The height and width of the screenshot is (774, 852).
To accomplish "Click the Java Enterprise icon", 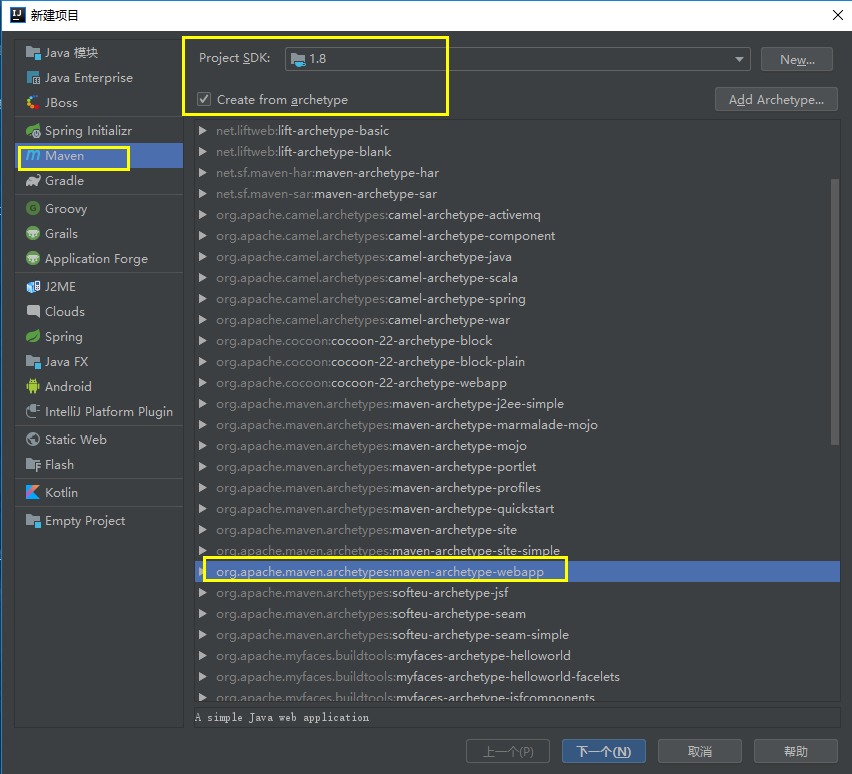I will (x=33, y=78).
